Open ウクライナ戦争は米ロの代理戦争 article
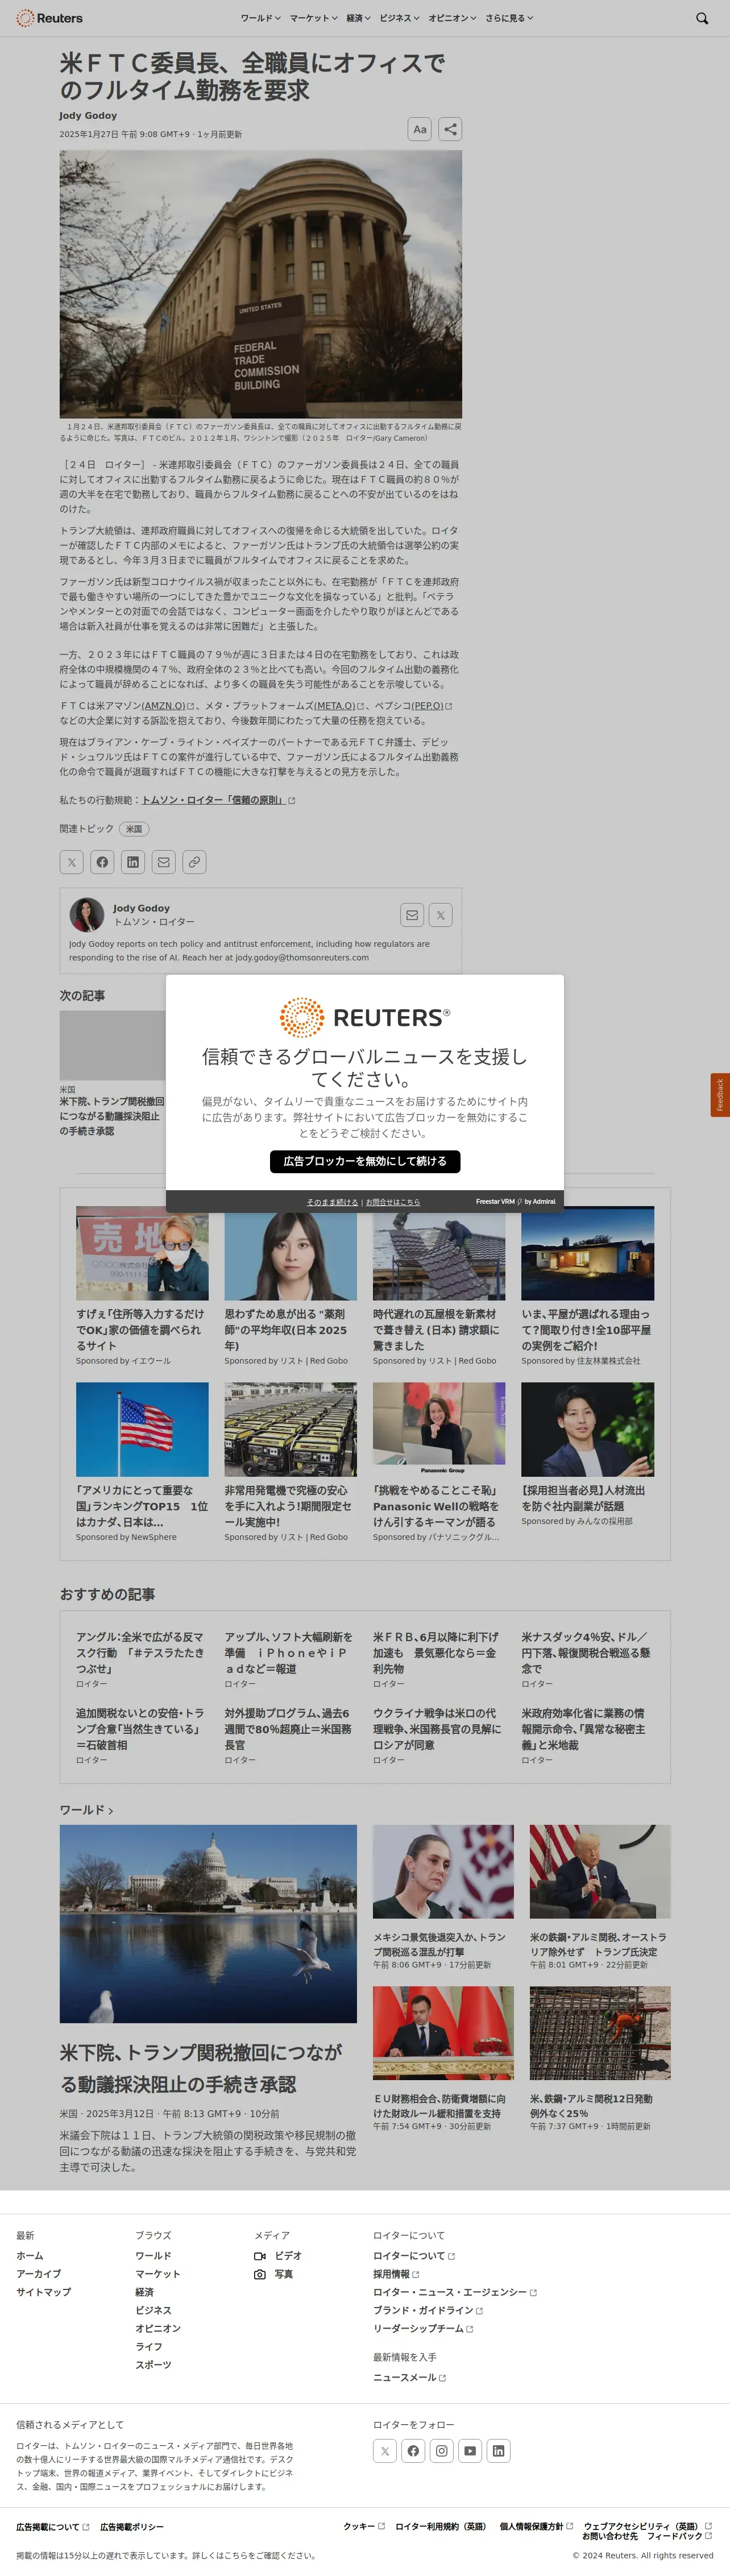Image resolution: width=730 pixels, height=2576 pixels. pos(438,1729)
